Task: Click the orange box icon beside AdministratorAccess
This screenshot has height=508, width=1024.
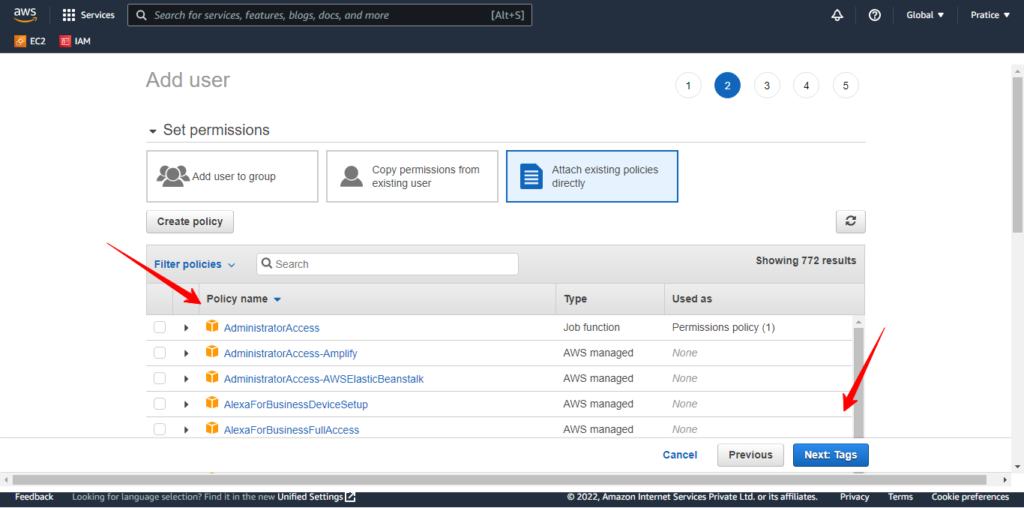Action: click(212, 326)
